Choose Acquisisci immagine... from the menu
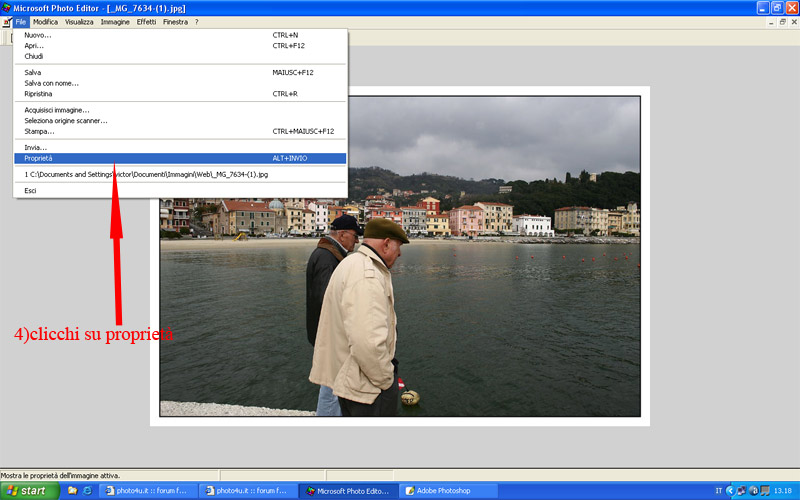 coord(57,110)
